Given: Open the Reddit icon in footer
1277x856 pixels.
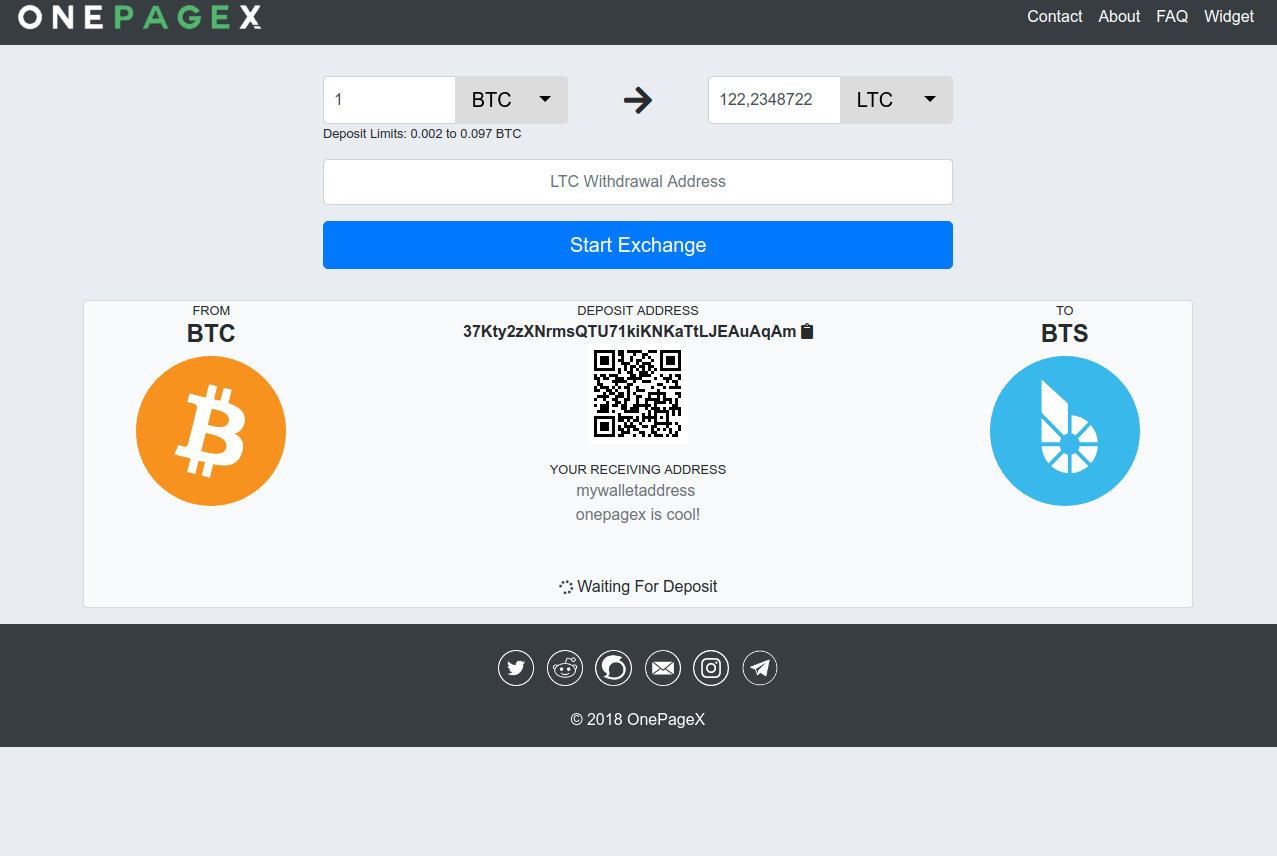Looking at the screenshot, I should [565, 668].
